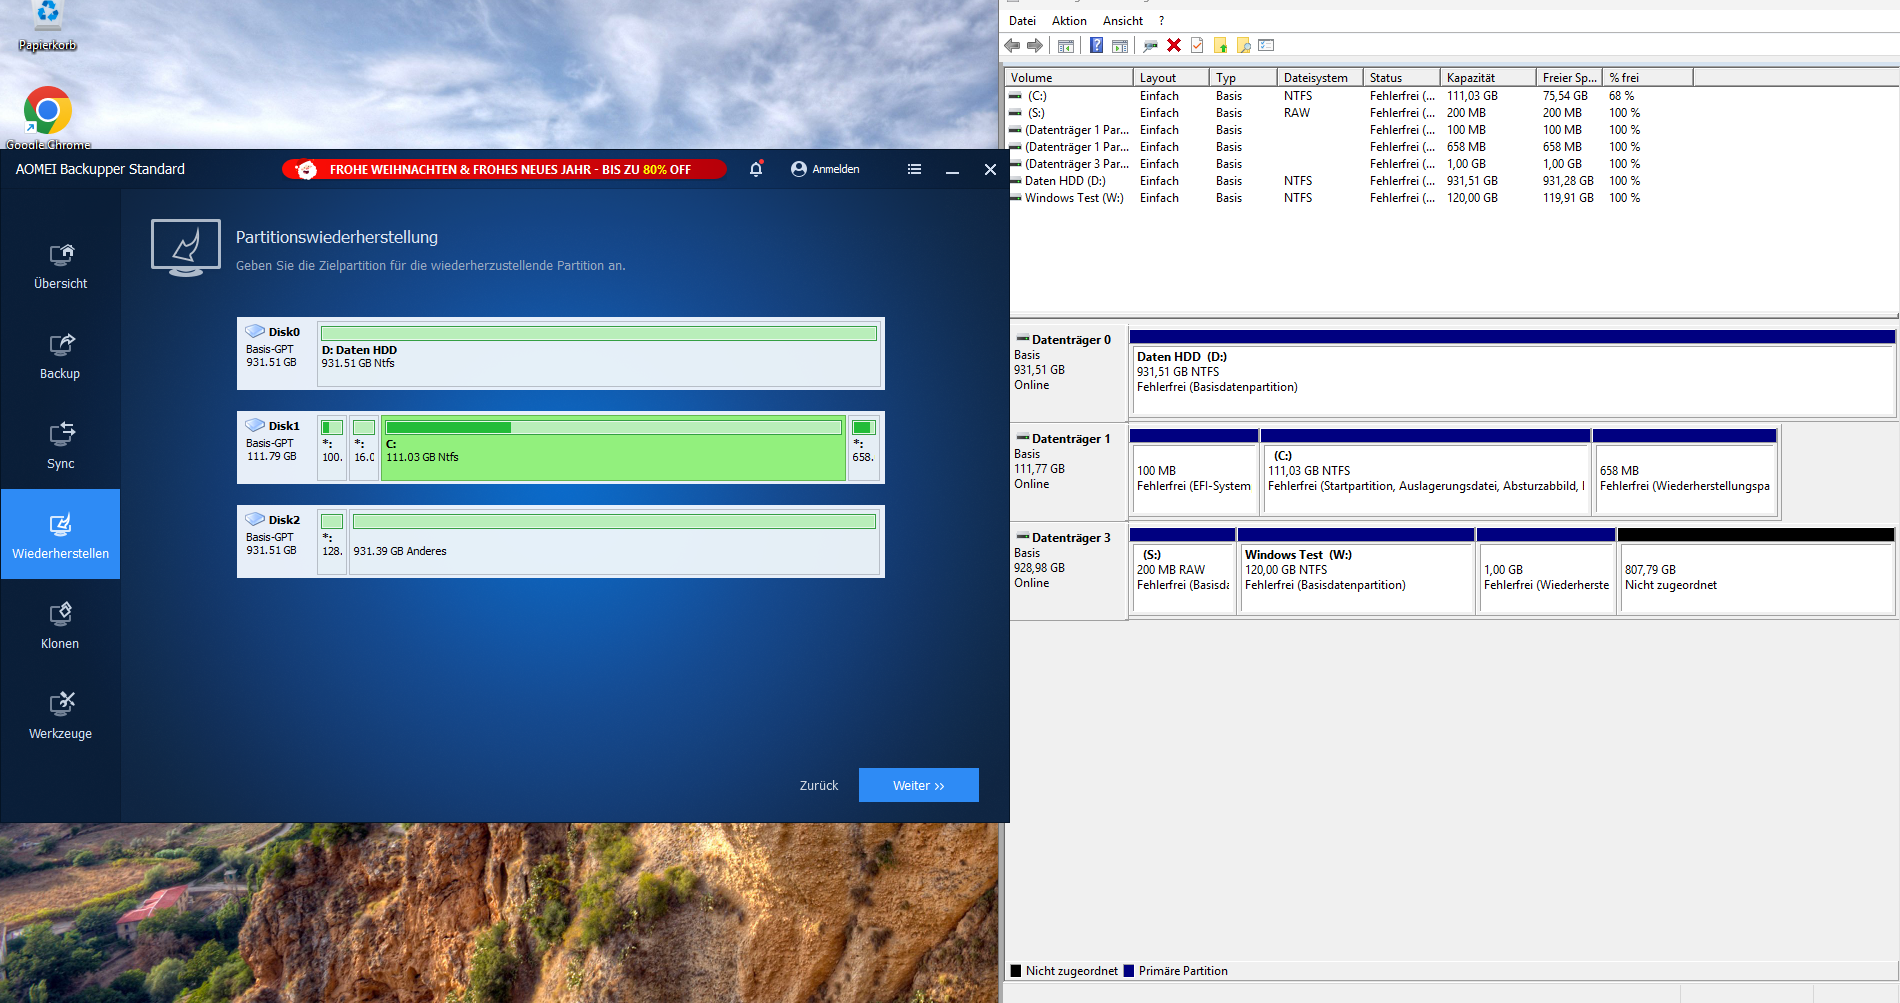Click the Zurück button
This screenshot has height=1003, width=1900.
(818, 785)
